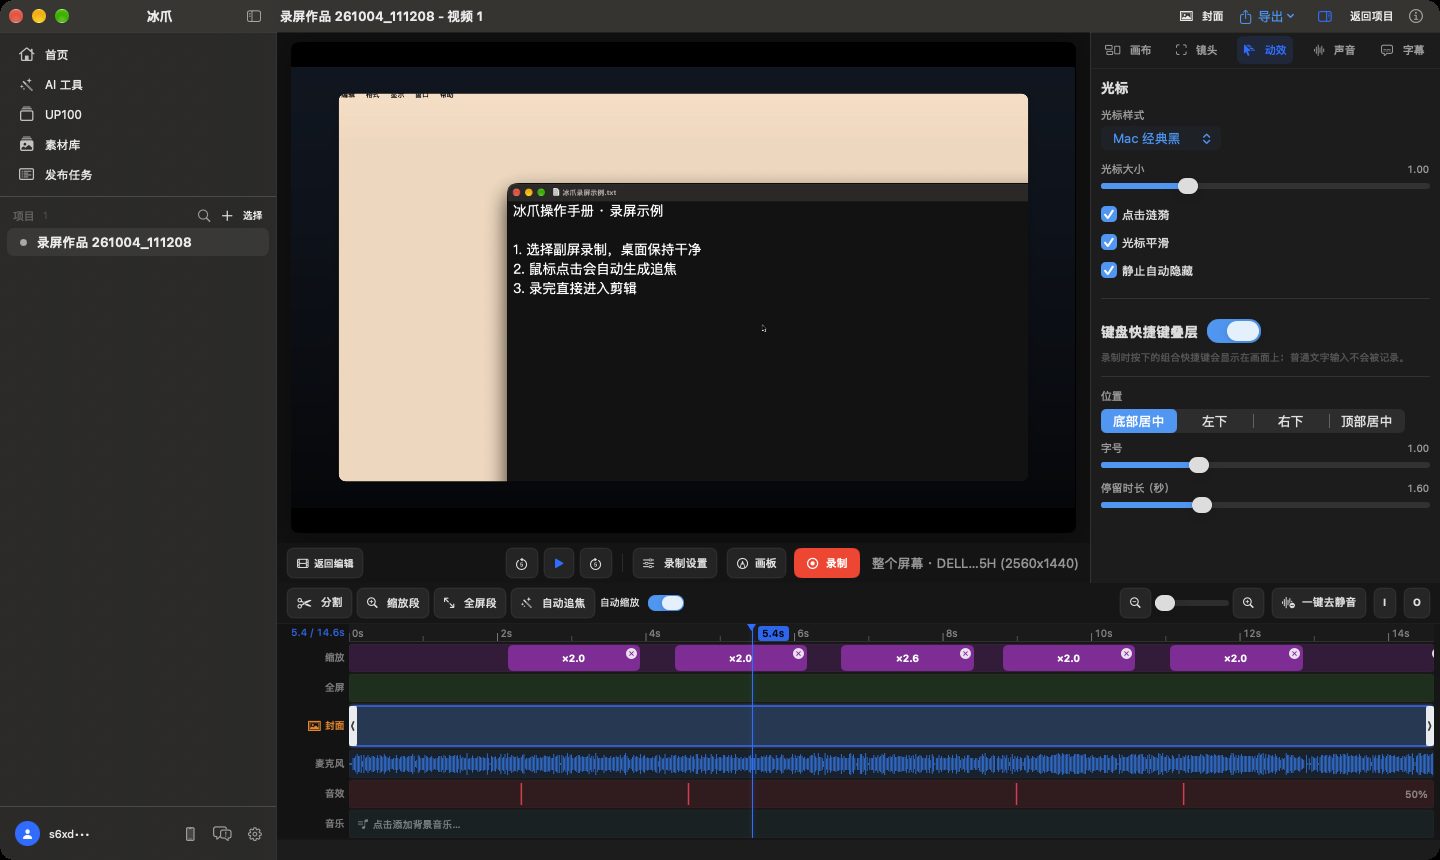This screenshot has height=860, width=1440.
Task: Remove the x2.6 zoom segment
Action: [x=965, y=653]
